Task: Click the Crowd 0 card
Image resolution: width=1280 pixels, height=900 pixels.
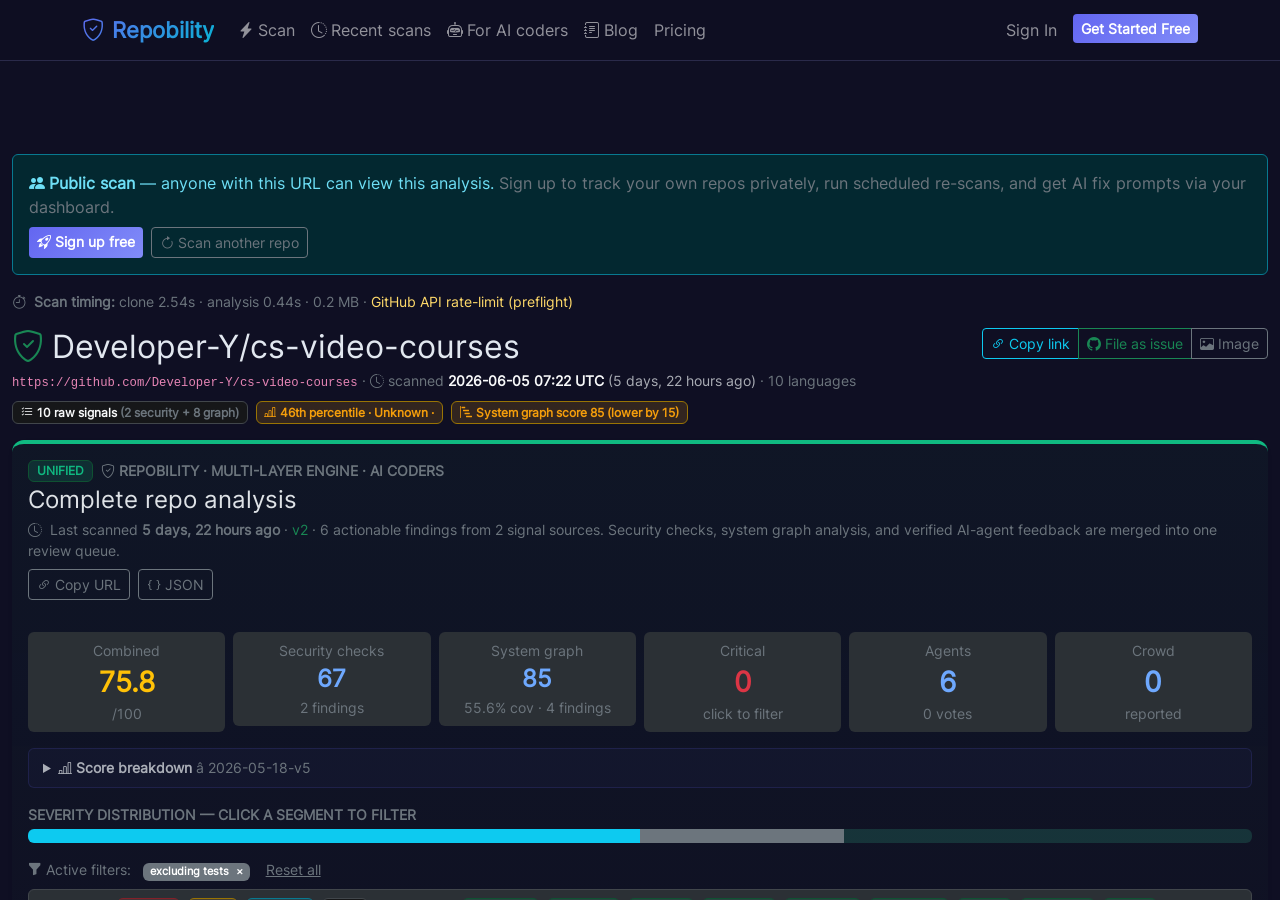Action: pyautogui.click(x=1153, y=682)
